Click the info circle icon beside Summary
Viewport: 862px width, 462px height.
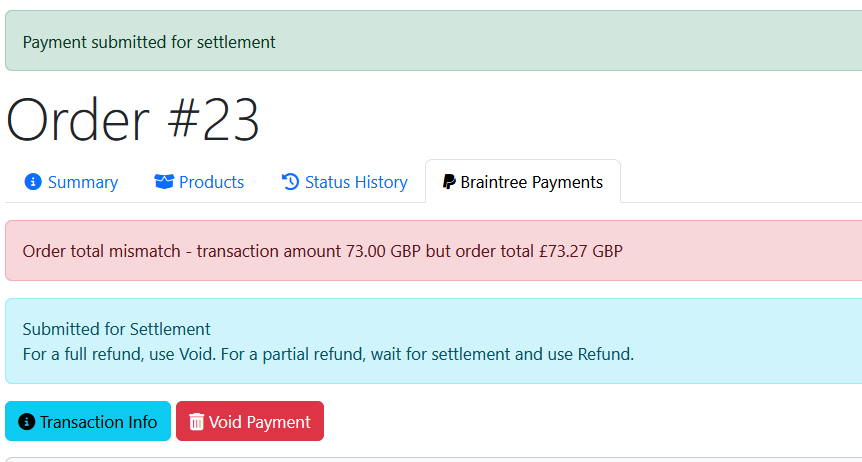(33, 182)
